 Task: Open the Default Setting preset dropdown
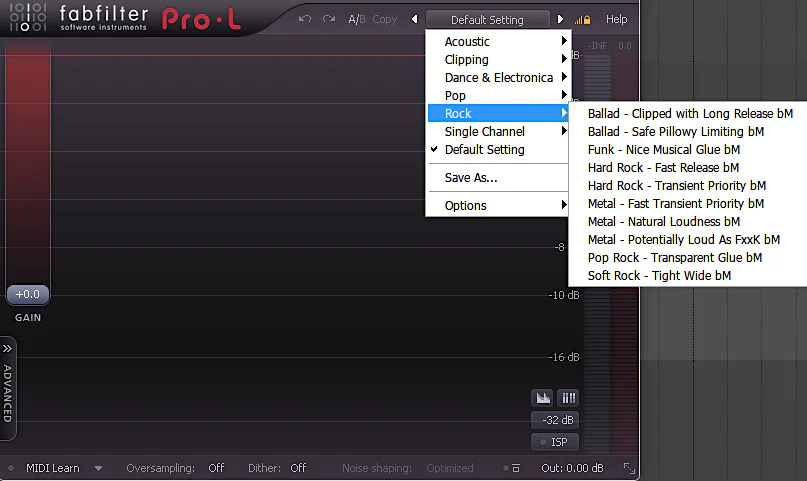click(487, 20)
